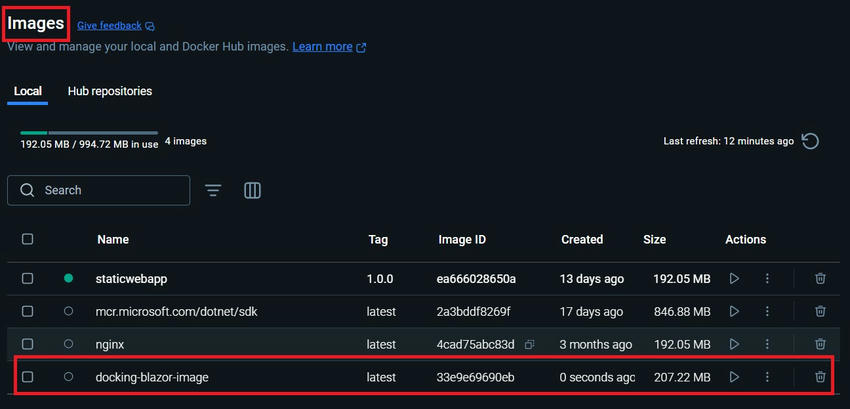Open more actions for docking-blazor-image
850x409 pixels.
click(767, 376)
